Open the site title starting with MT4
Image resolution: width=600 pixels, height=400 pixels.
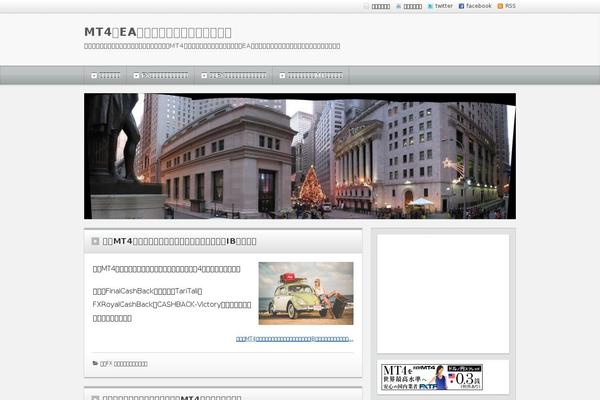click(x=158, y=32)
